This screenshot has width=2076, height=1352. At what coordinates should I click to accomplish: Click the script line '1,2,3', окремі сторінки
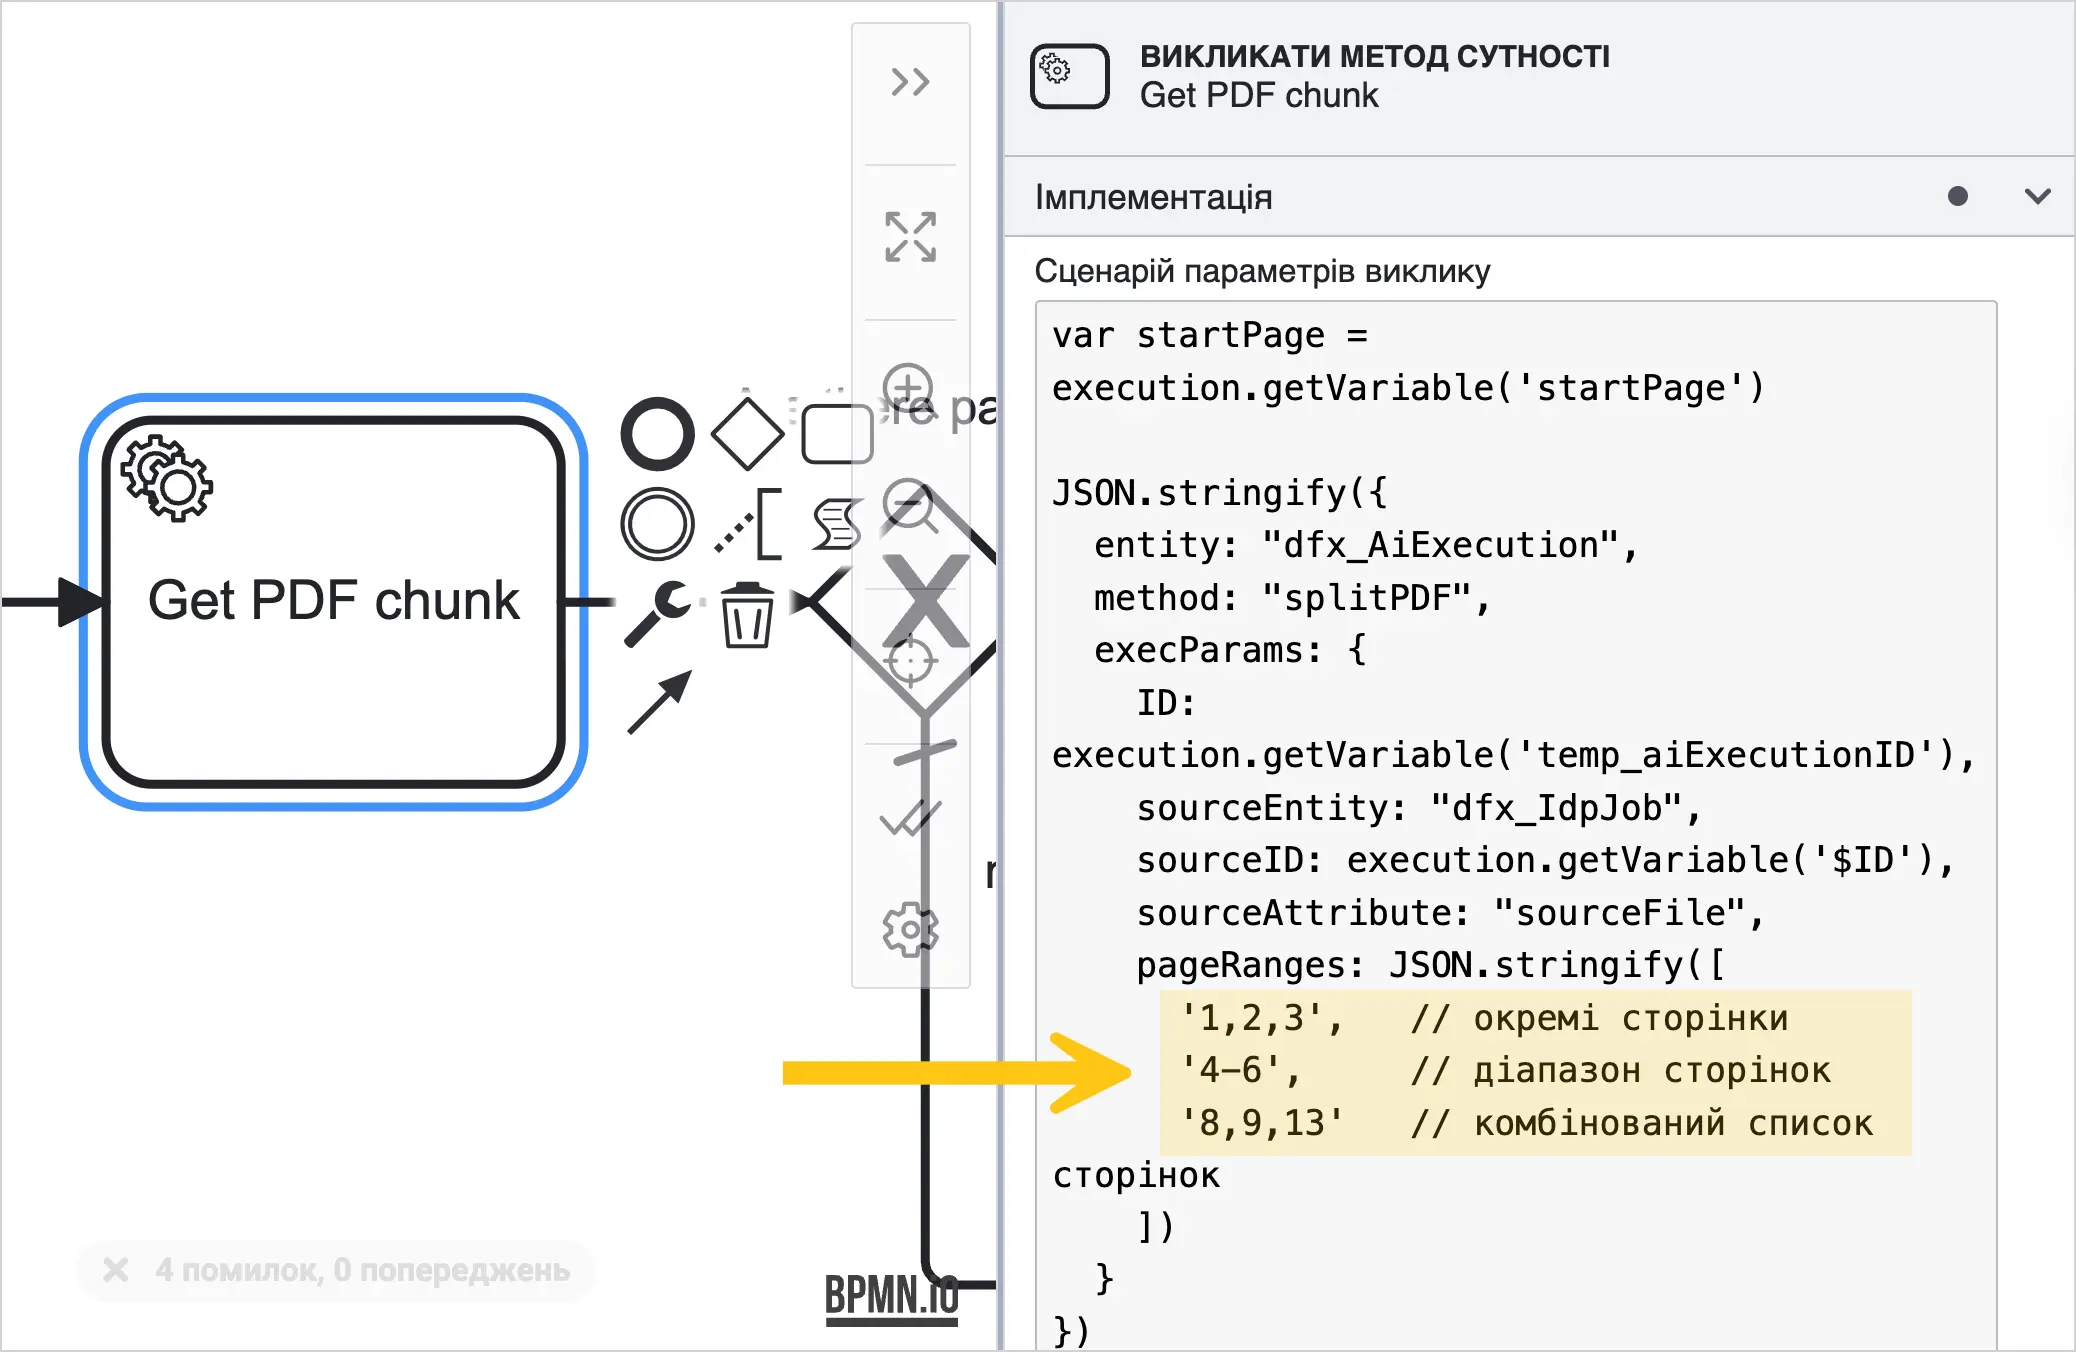pyautogui.click(x=1484, y=1018)
